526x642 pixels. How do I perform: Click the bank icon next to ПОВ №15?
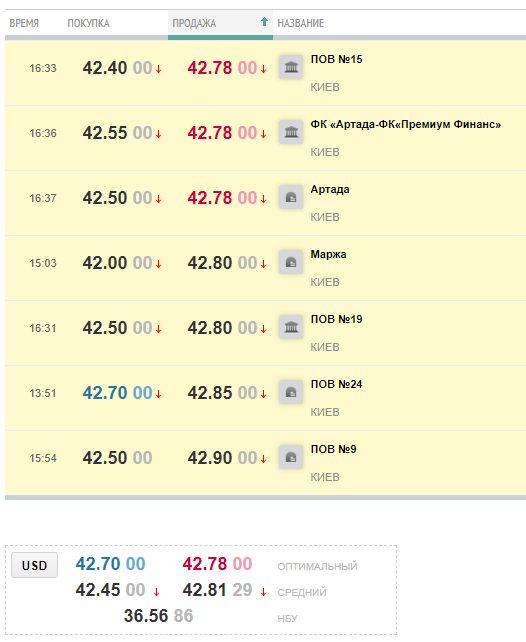click(x=291, y=67)
